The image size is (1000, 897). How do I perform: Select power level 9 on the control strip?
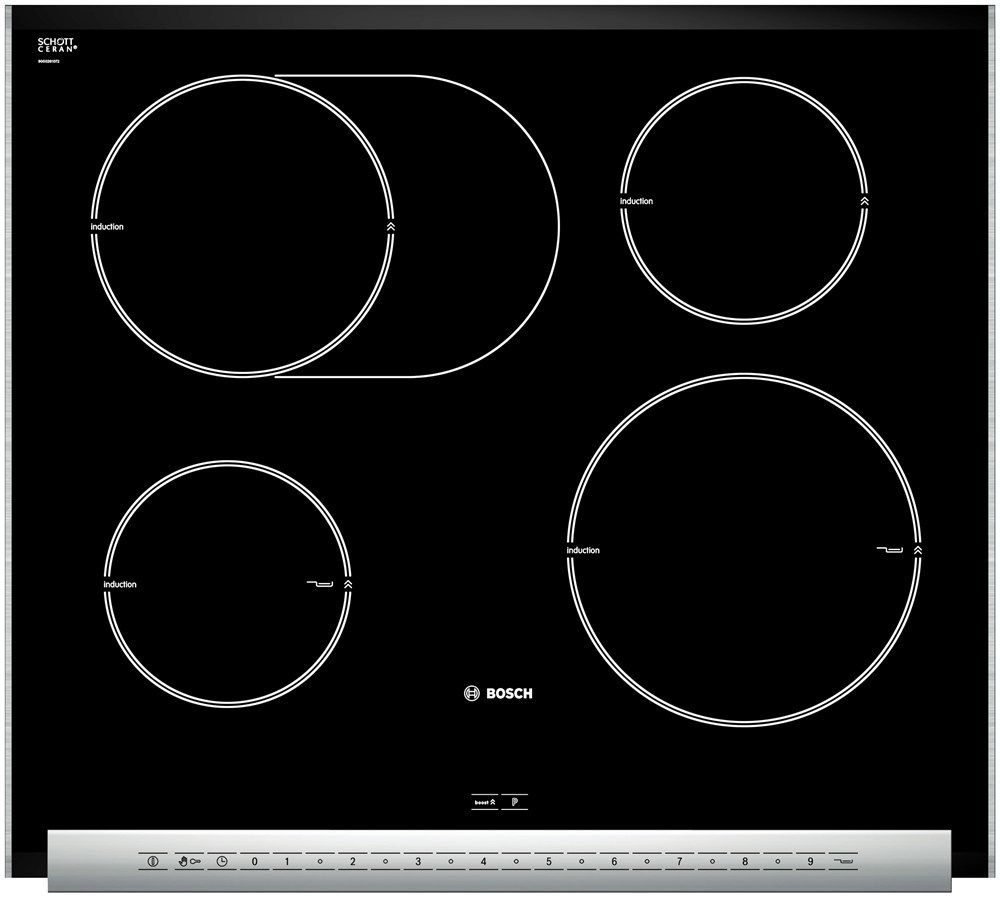point(809,861)
